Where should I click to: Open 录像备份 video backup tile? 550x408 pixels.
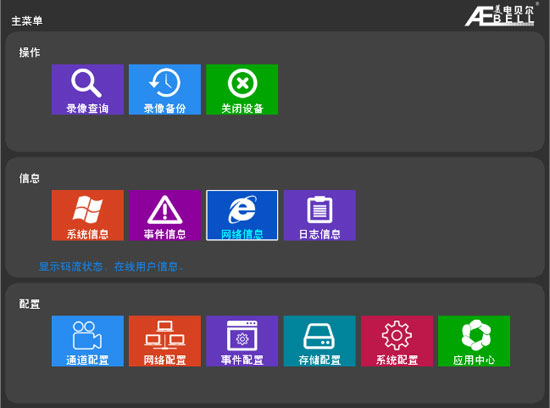click(165, 89)
